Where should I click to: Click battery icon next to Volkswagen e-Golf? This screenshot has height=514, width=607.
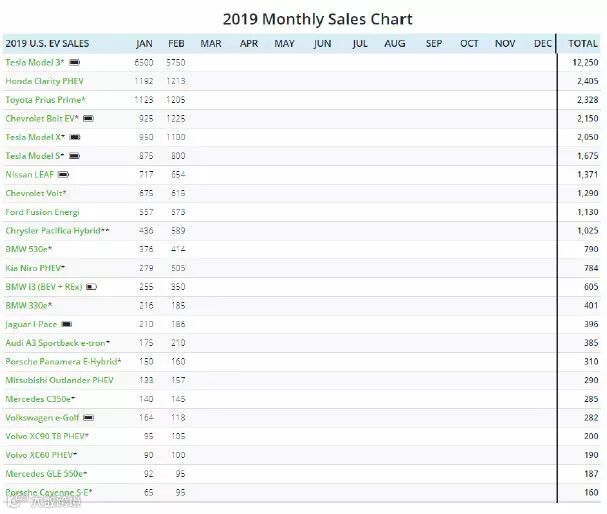click(x=88, y=417)
